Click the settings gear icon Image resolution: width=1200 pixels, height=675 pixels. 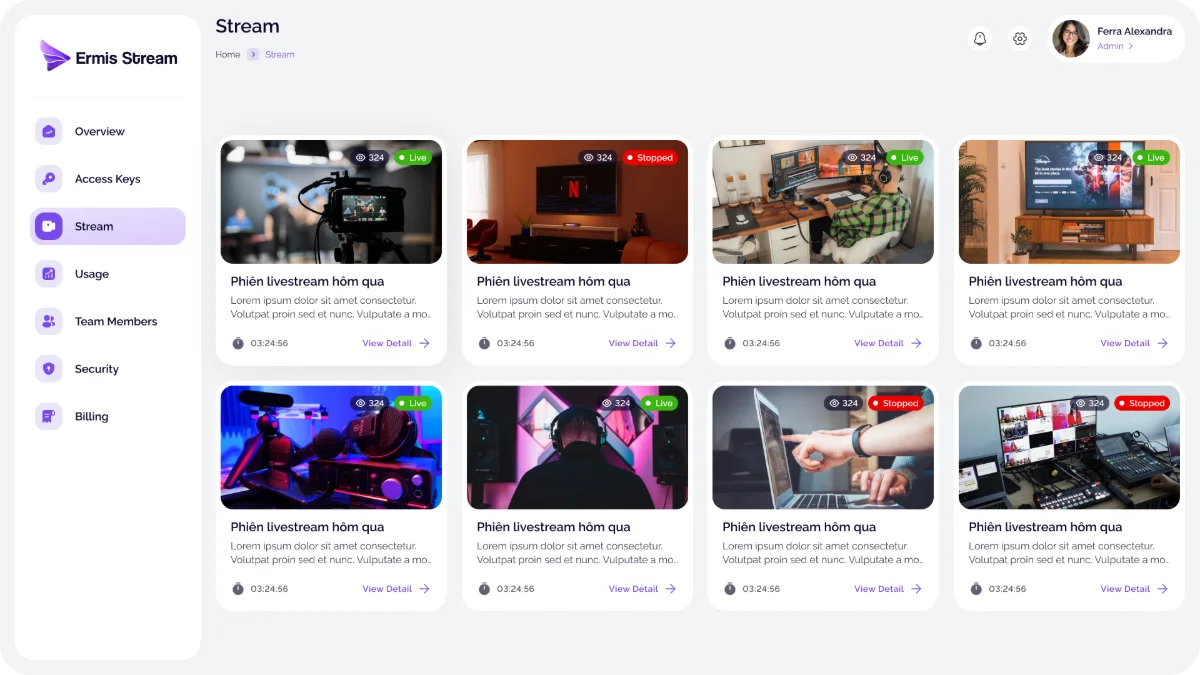1020,37
